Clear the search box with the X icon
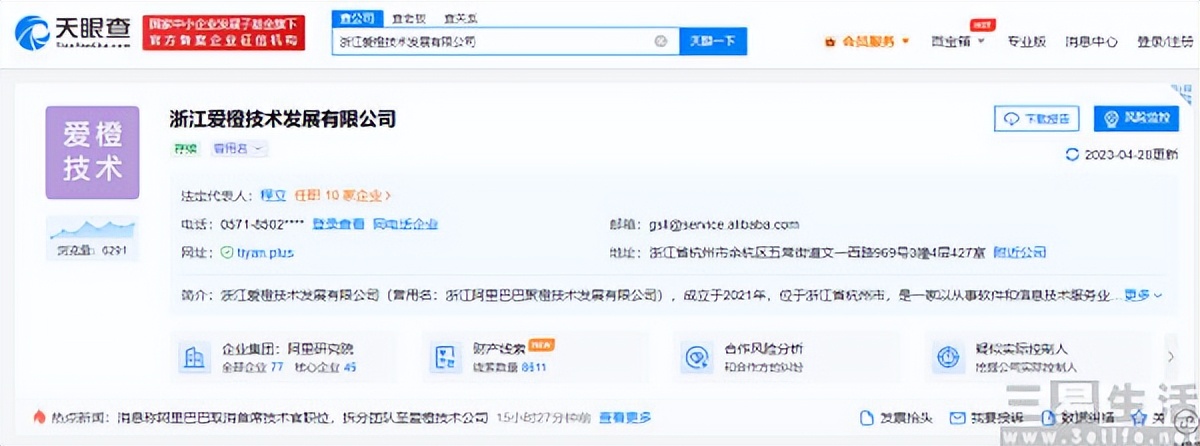Viewport: 1200px width, 446px height. coord(660,41)
